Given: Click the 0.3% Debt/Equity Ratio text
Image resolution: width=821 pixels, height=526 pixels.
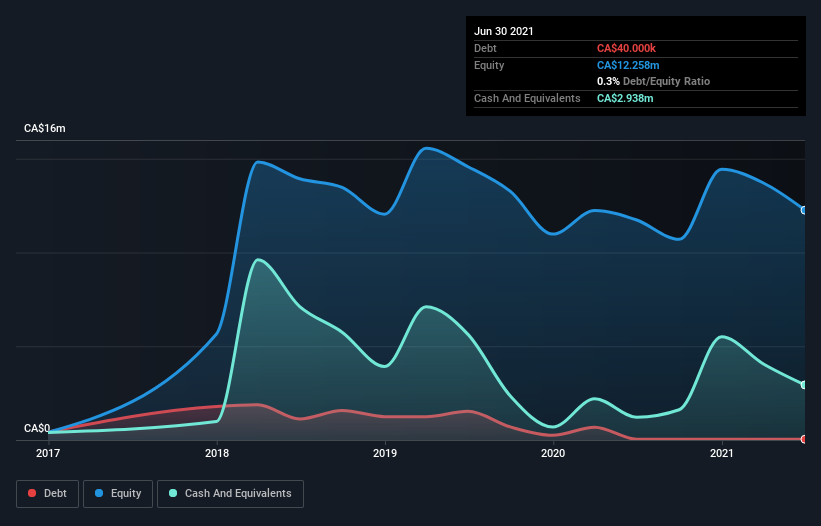Looking at the screenshot, I should [653, 82].
